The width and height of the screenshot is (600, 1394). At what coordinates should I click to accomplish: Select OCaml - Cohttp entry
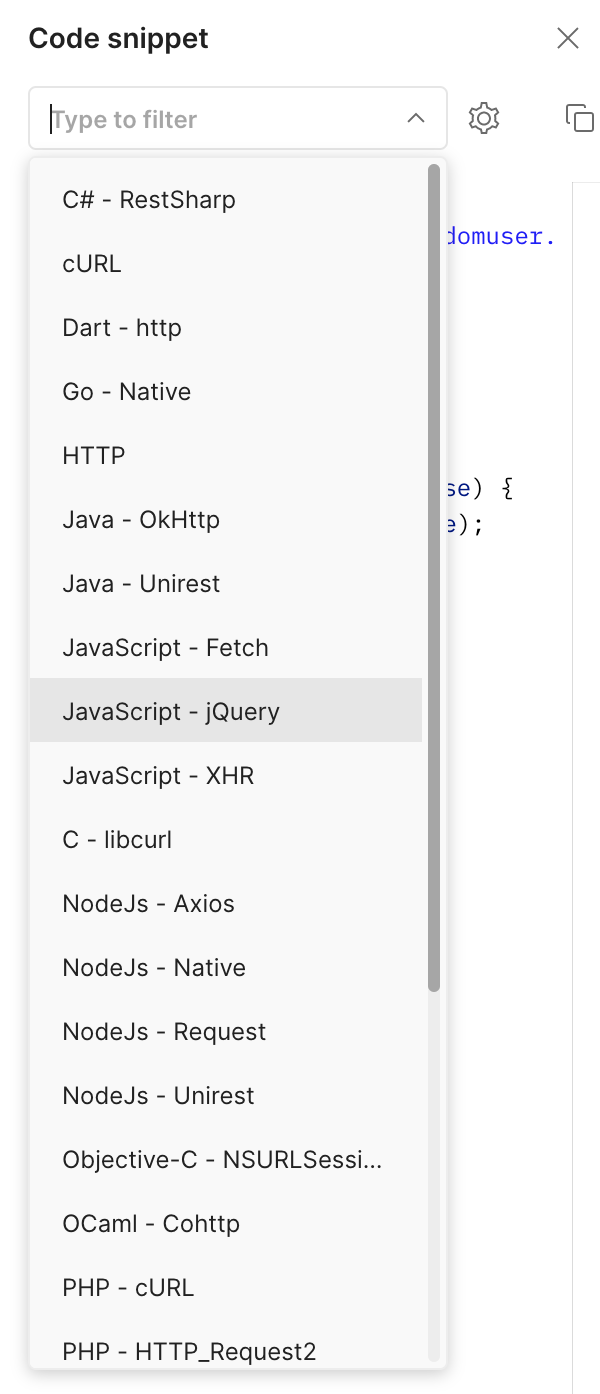coord(151,1224)
